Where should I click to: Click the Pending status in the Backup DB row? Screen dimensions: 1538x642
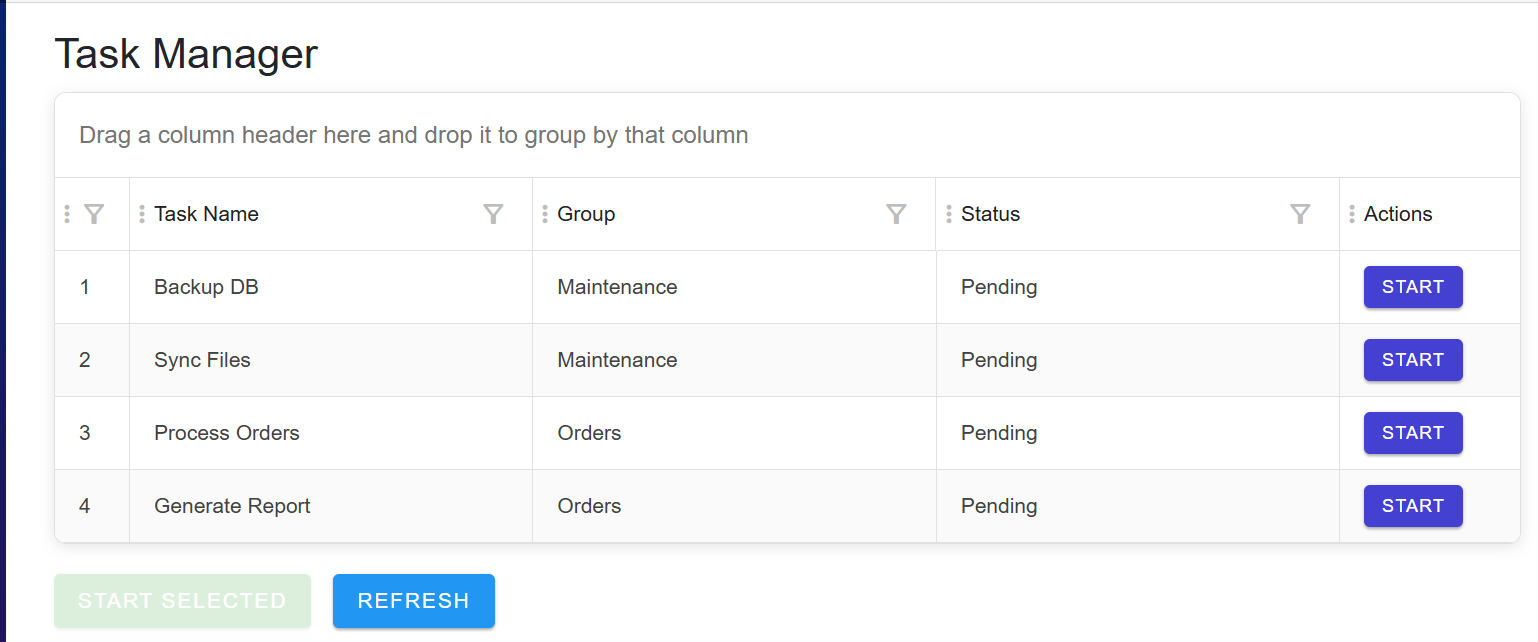tap(1138, 287)
